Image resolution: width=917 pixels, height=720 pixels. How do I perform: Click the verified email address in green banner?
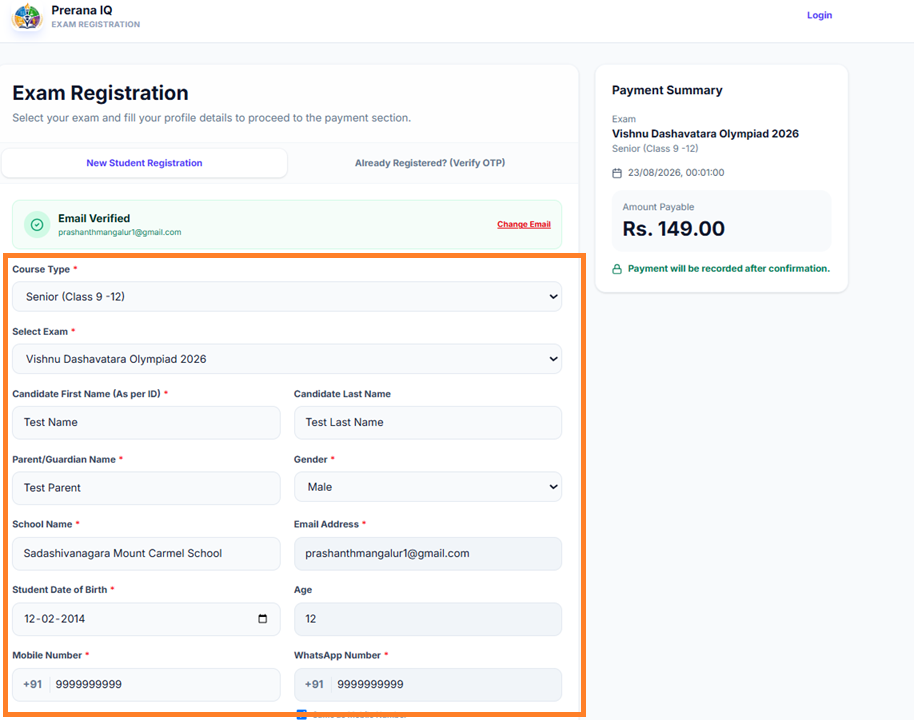[120, 232]
